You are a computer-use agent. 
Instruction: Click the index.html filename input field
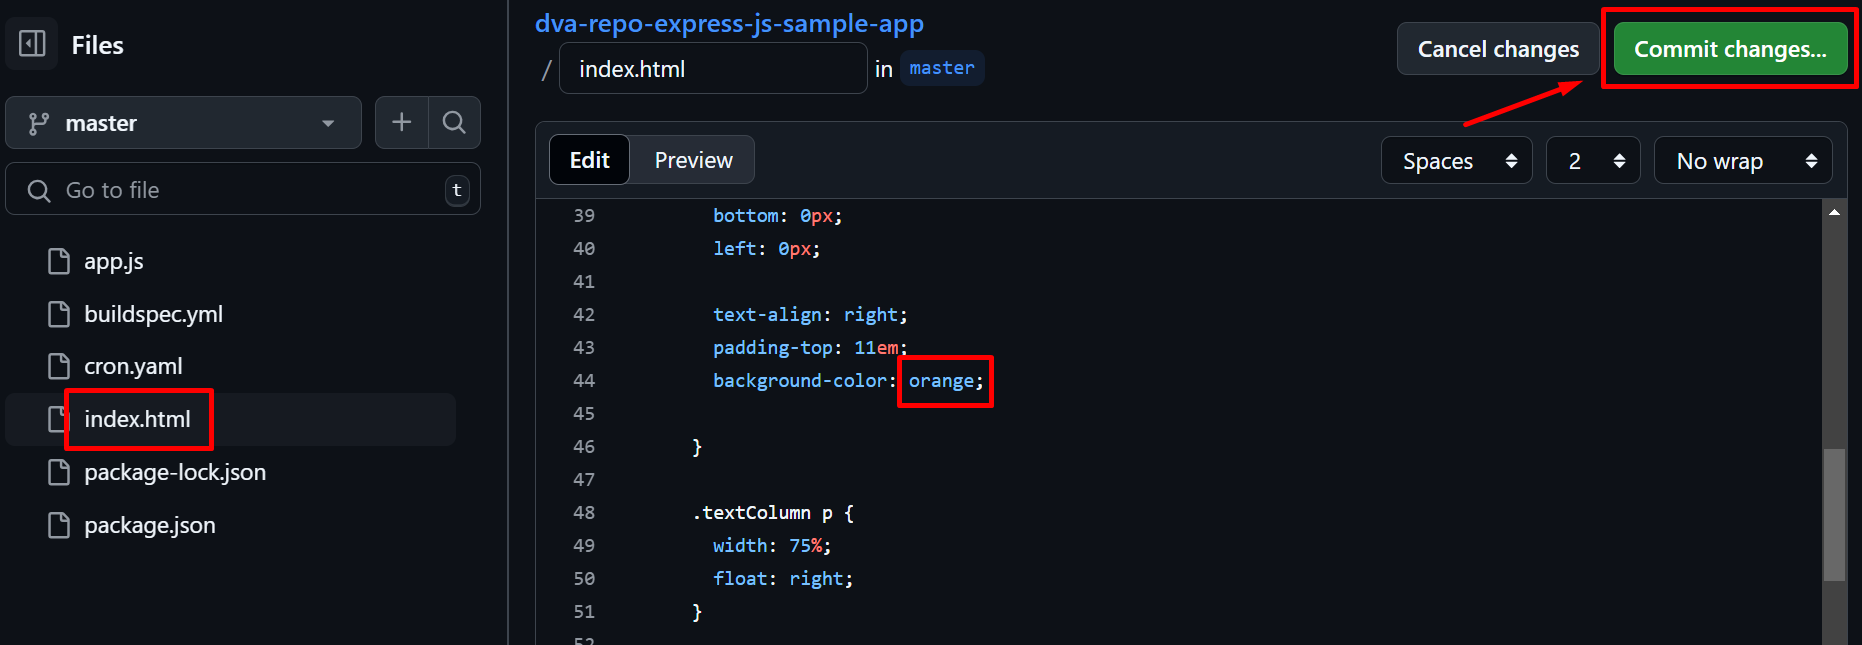712,69
